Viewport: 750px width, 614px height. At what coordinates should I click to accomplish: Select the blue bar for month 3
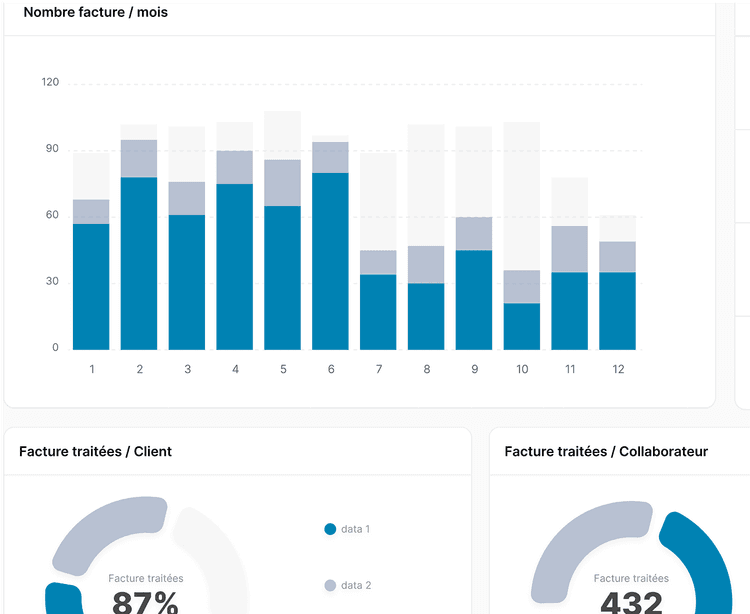tap(187, 283)
